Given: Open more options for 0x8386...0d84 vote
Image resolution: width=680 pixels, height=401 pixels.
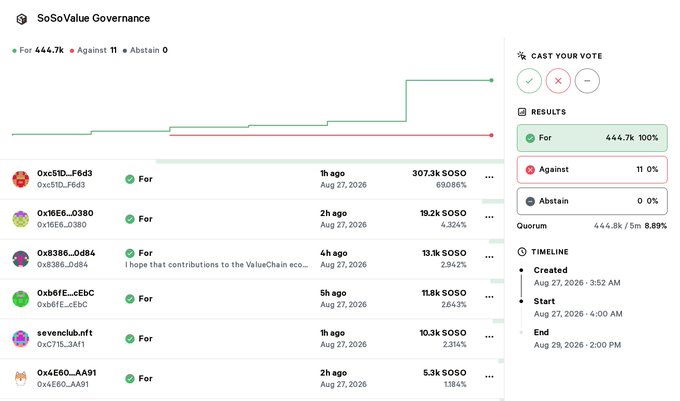Looking at the screenshot, I should pyautogui.click(x=489, y=257).
